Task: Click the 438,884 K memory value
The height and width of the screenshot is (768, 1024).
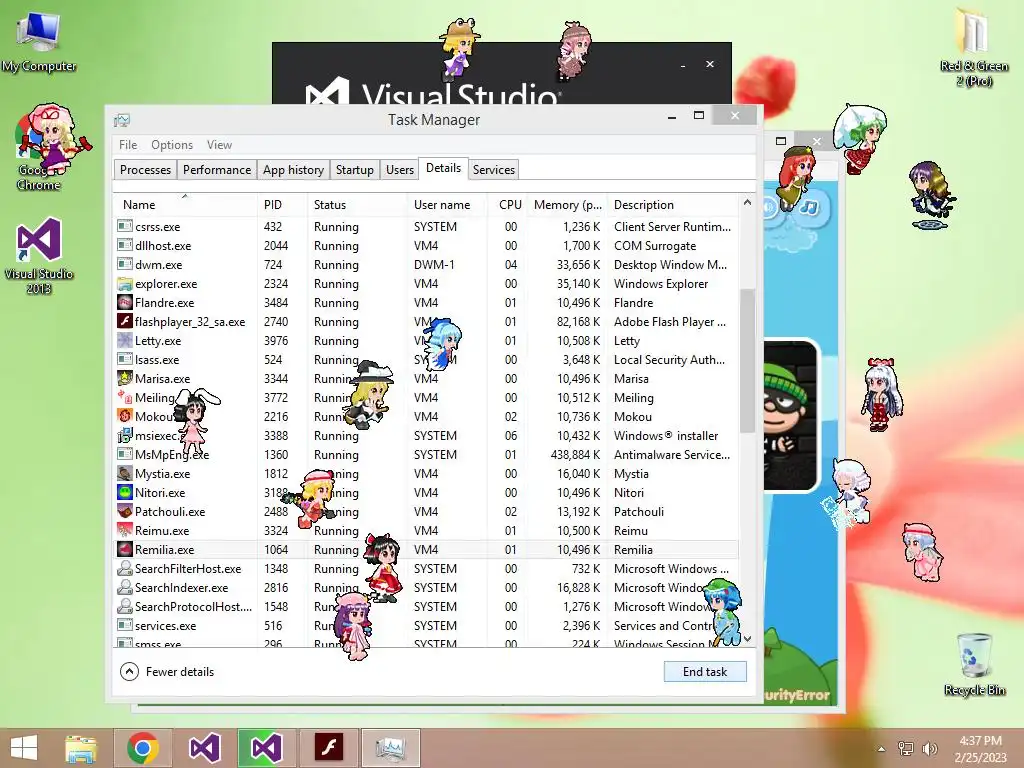Action: click(575, 455)
